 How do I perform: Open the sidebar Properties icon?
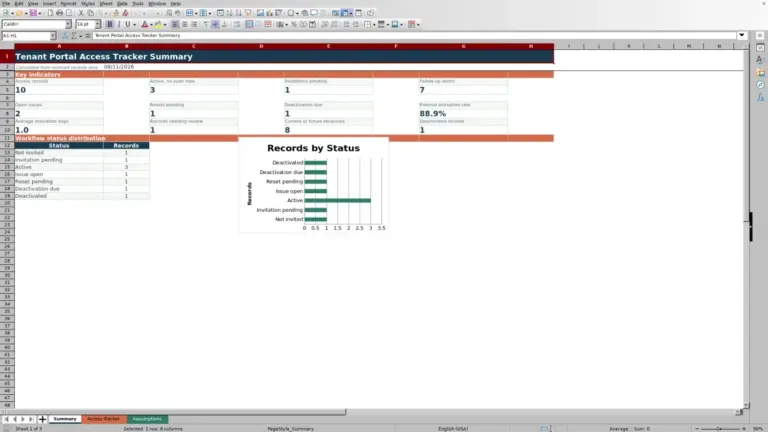click(x=760, y=48)
